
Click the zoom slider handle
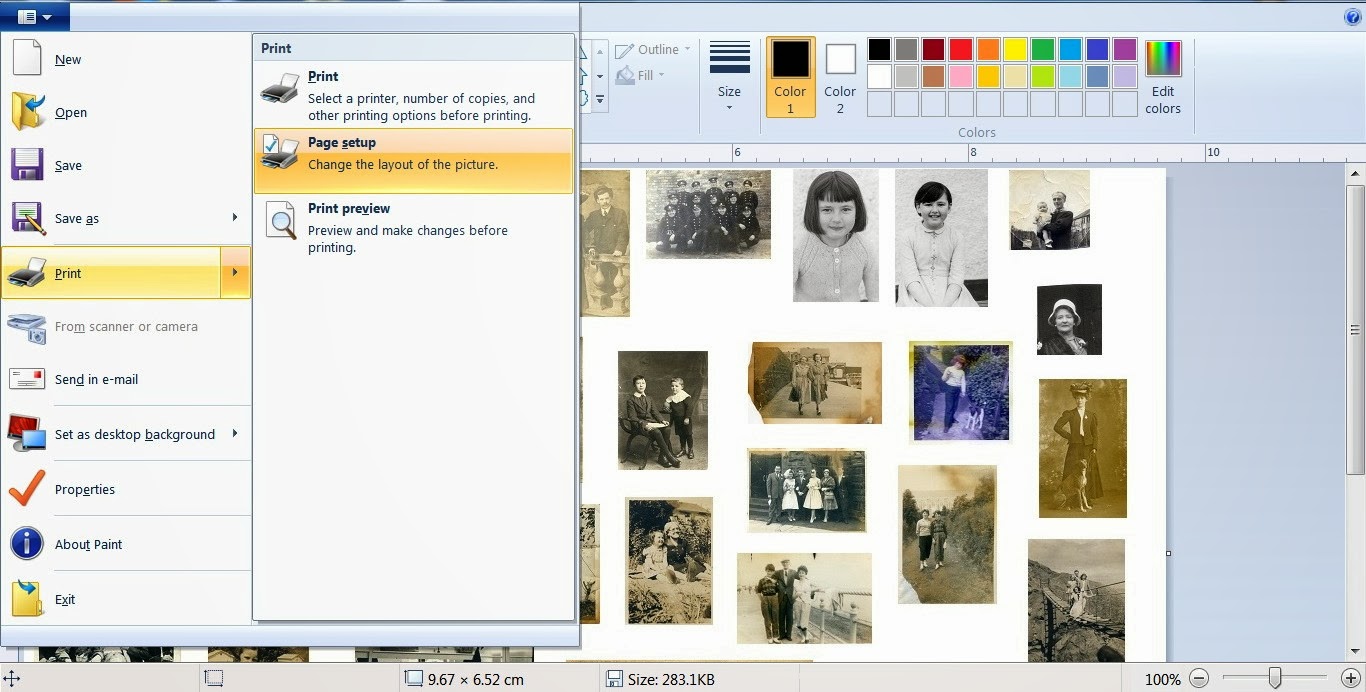pyautogui.click(x=1275, y=679)
